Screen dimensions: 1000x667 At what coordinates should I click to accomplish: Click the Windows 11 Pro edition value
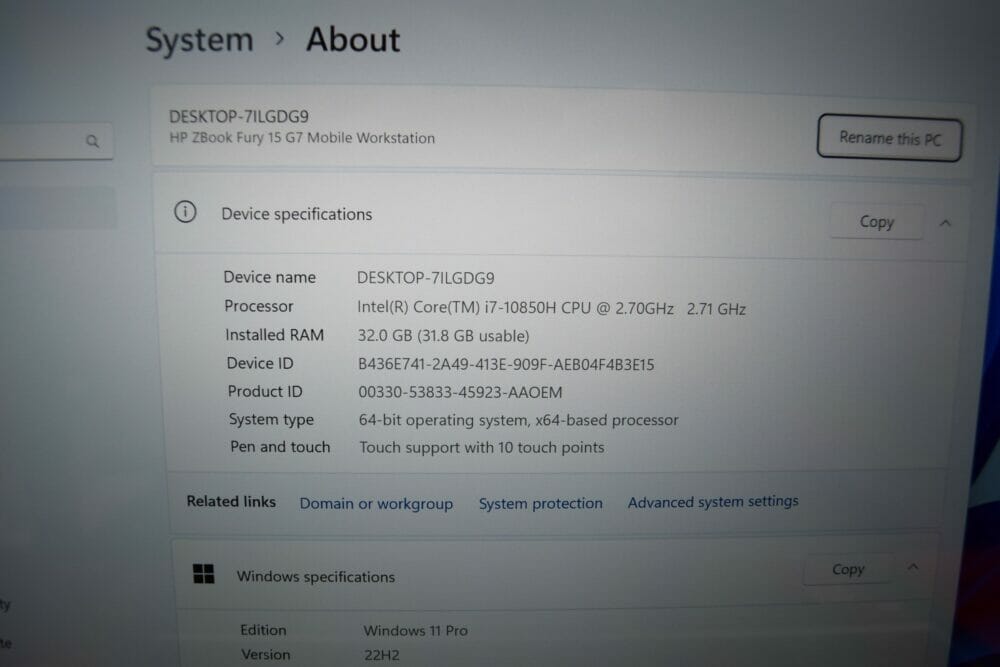pyautogui.click(x=415, y=631)
